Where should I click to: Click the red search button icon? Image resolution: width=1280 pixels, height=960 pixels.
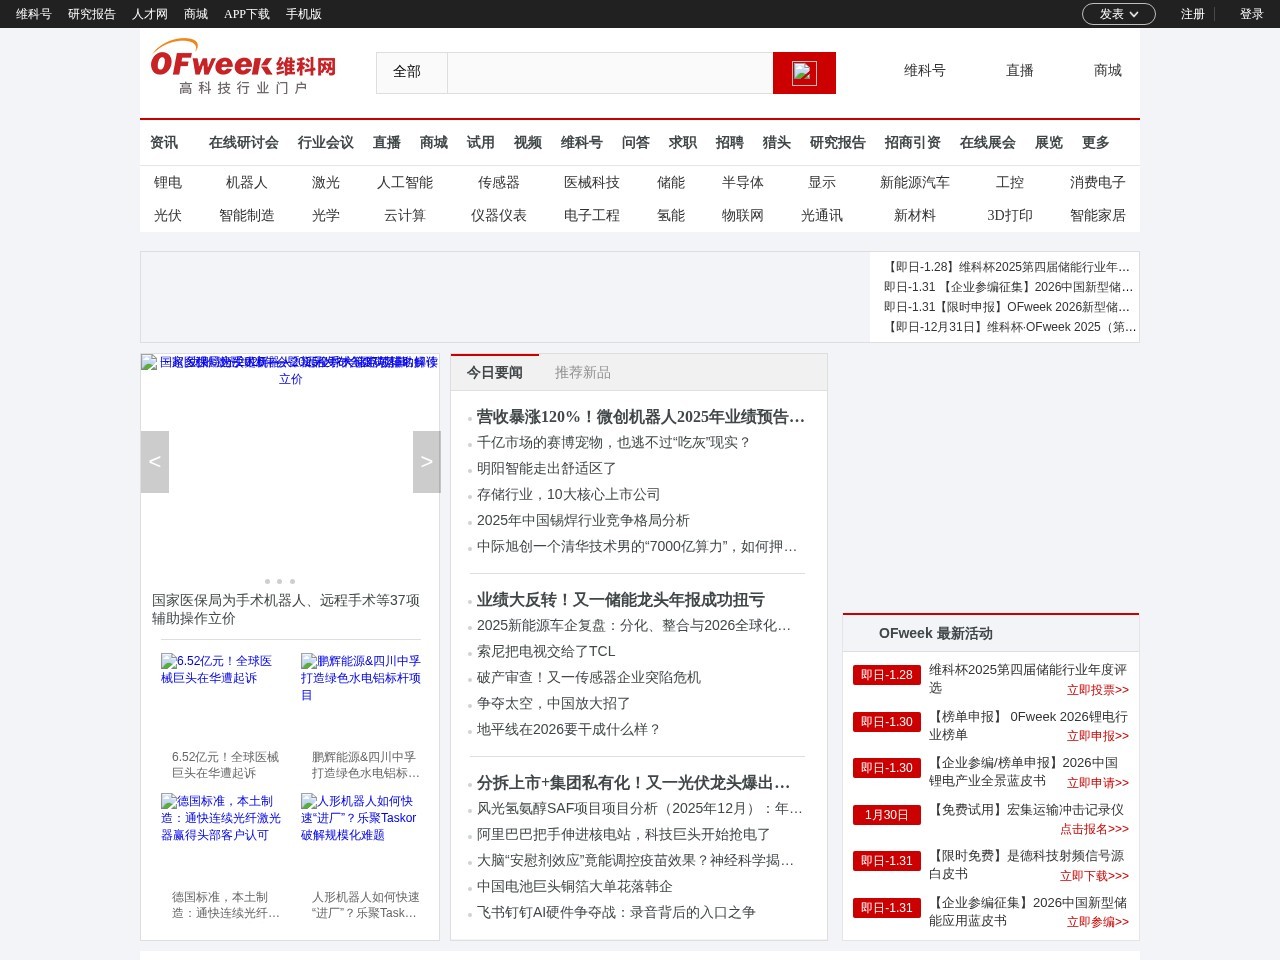tap(804, 73)
